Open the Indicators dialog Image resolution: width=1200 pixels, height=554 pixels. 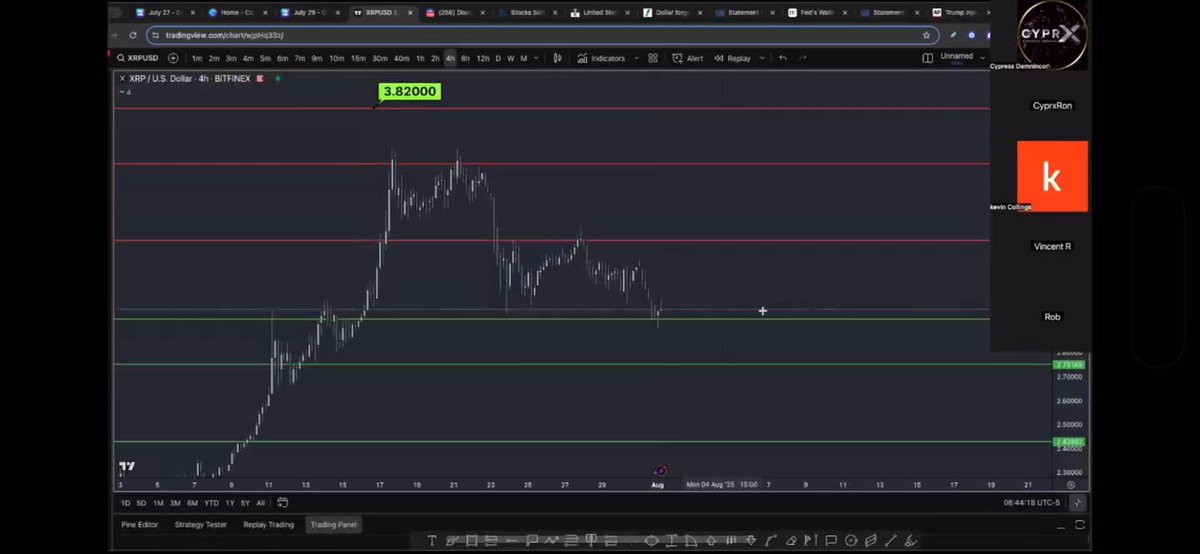(600, 58)
